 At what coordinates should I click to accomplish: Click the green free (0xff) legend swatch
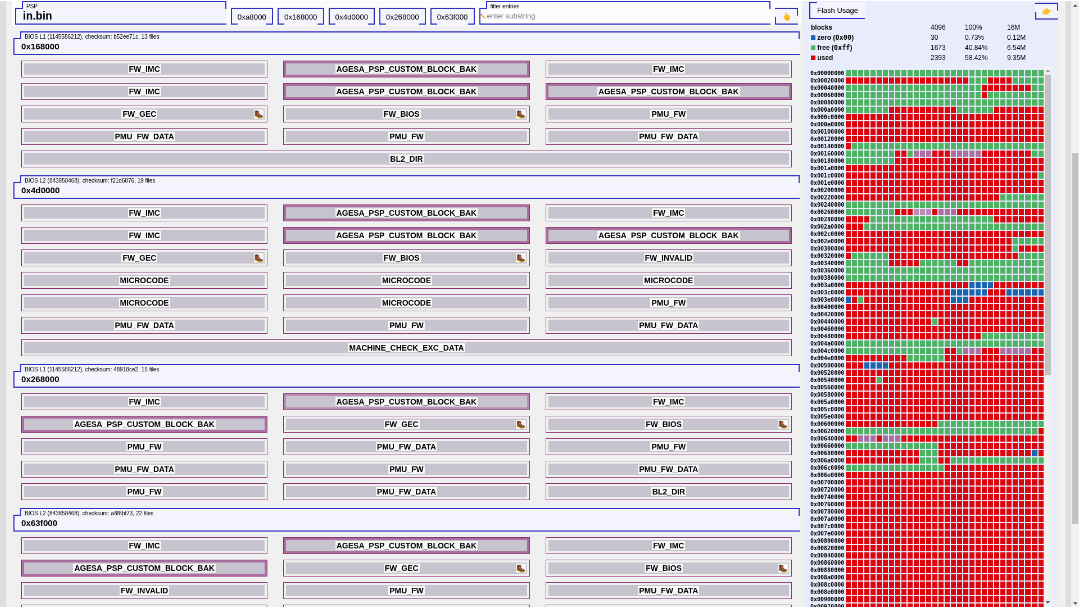pyautogui.click(x=814, y=48)
